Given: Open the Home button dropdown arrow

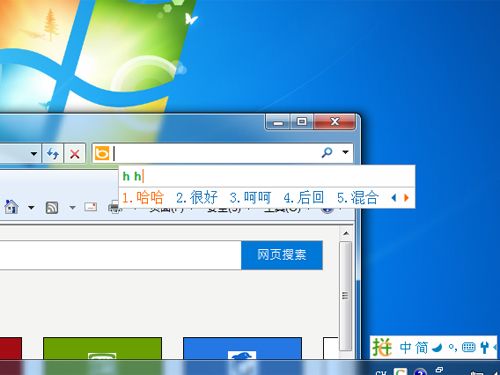Looking at the screenshot, I should pos(31,208).
